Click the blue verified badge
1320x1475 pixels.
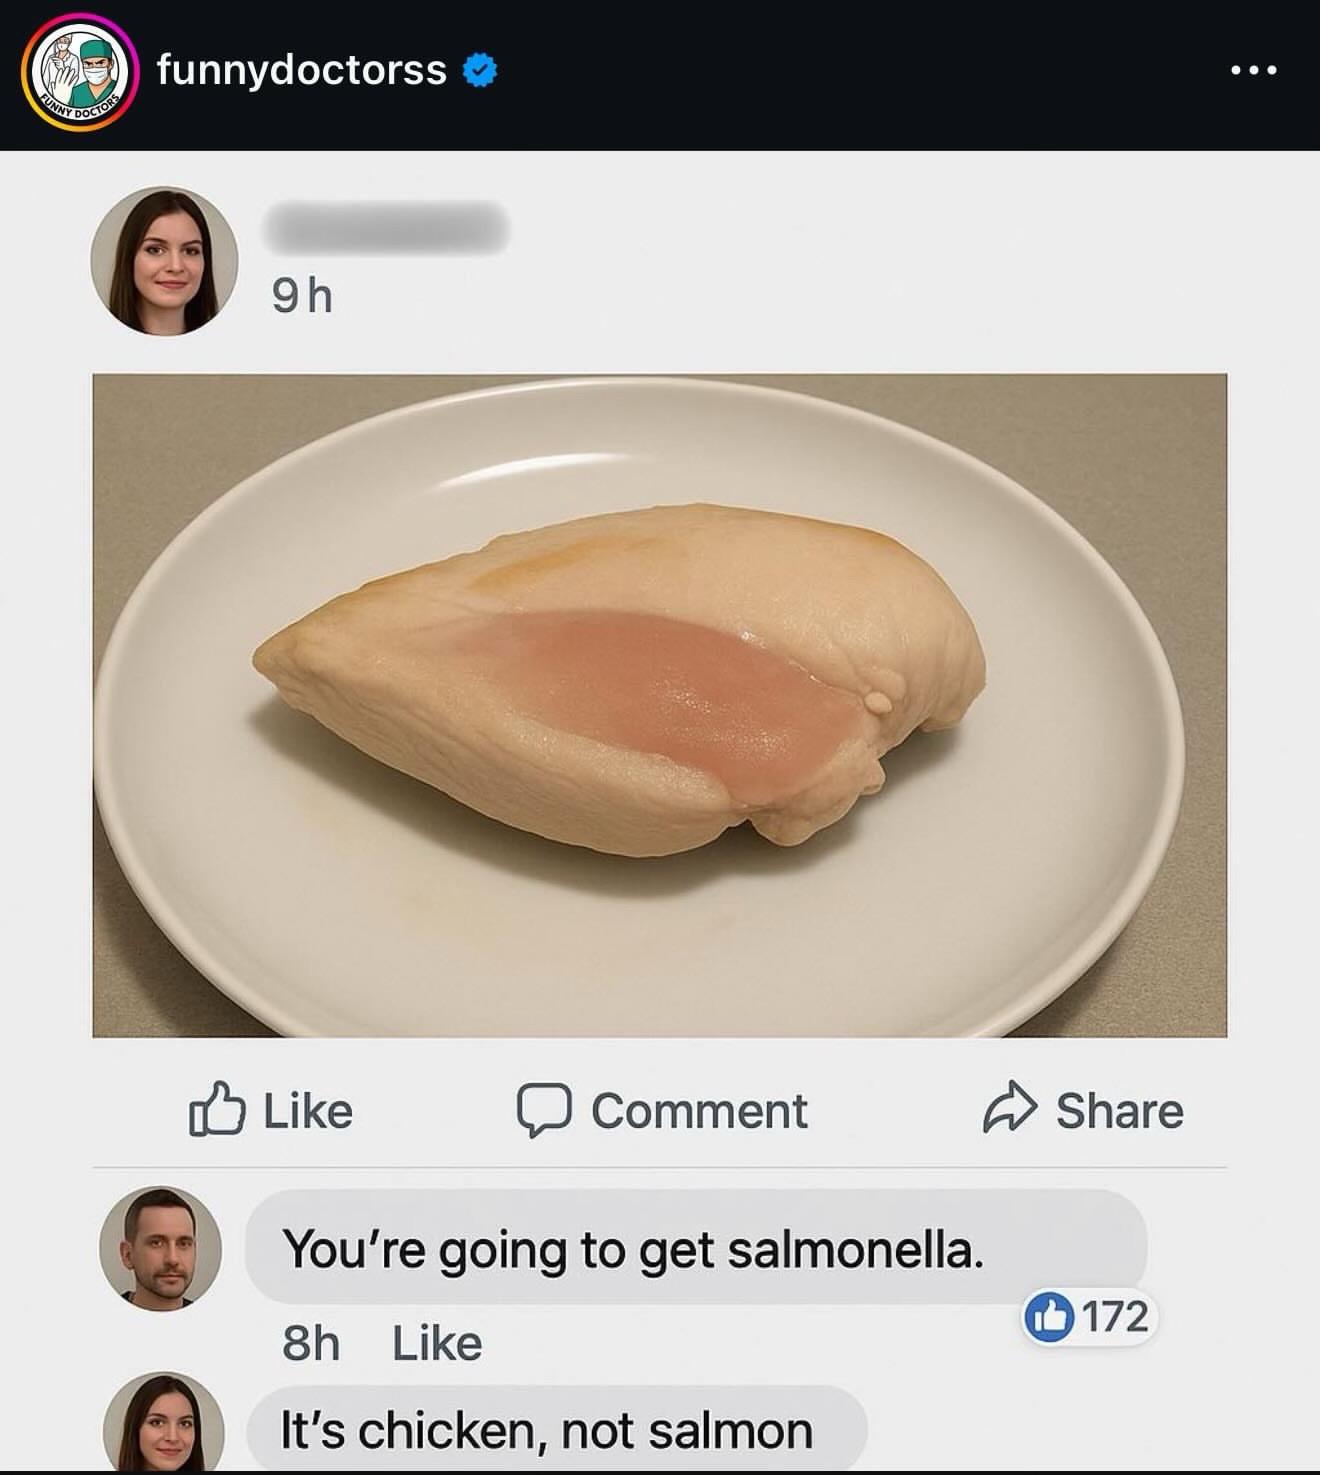click(x=481, y=70)
